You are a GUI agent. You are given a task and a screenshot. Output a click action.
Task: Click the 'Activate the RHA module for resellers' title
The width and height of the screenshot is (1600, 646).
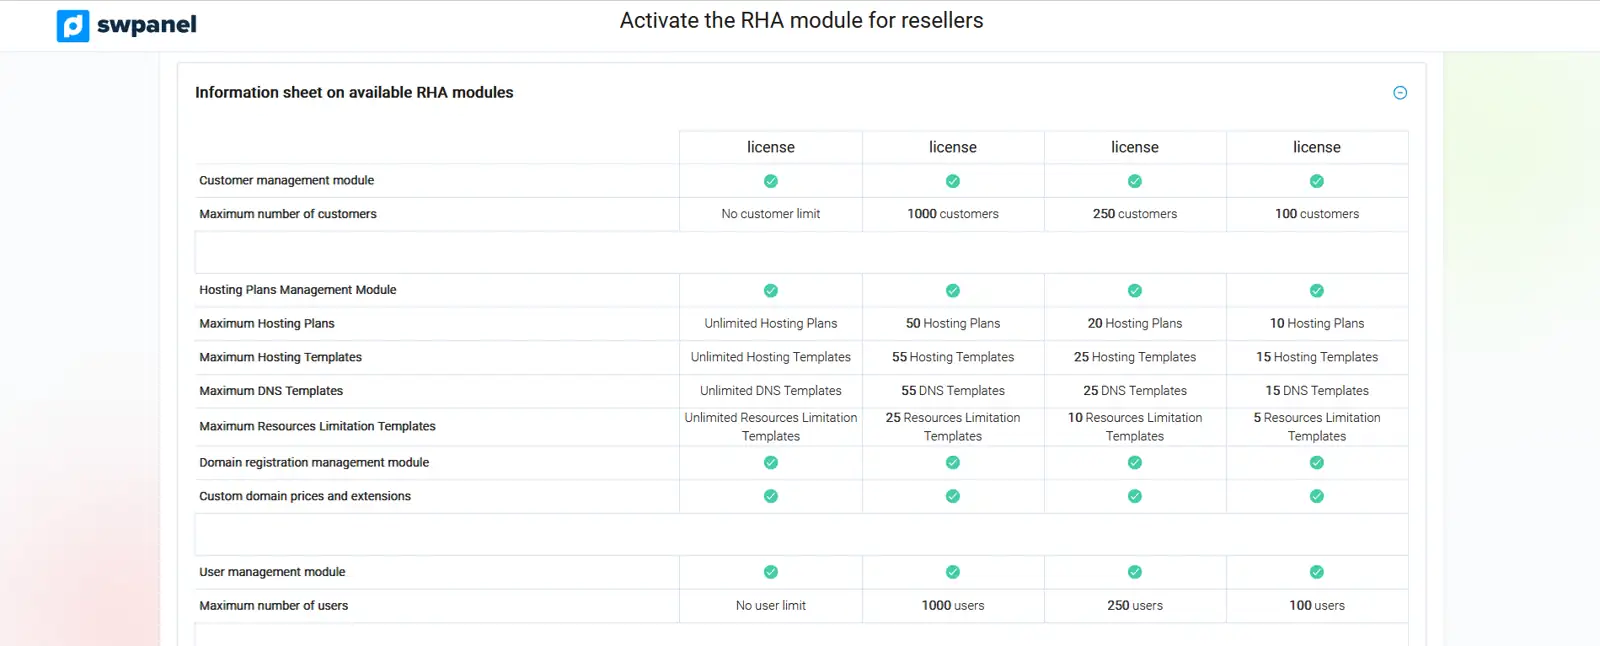tap(801, 21)
